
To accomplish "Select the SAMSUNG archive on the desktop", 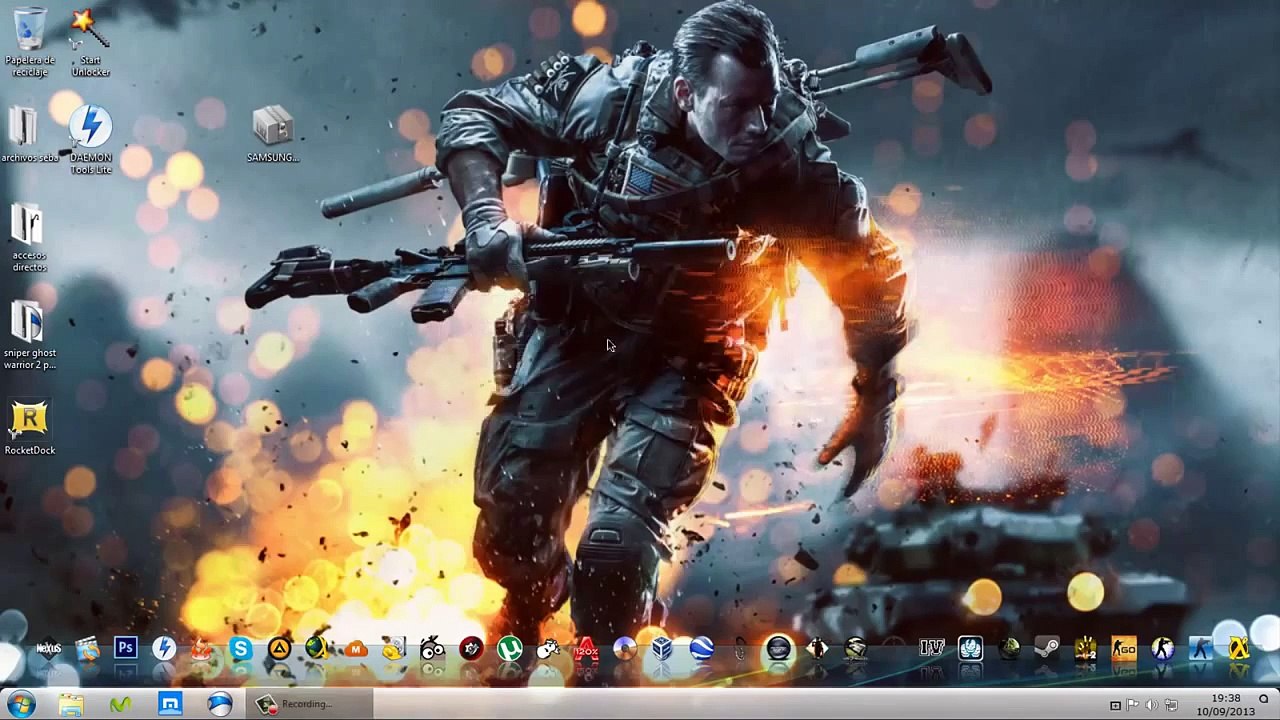I will click(x=273, y=134).
